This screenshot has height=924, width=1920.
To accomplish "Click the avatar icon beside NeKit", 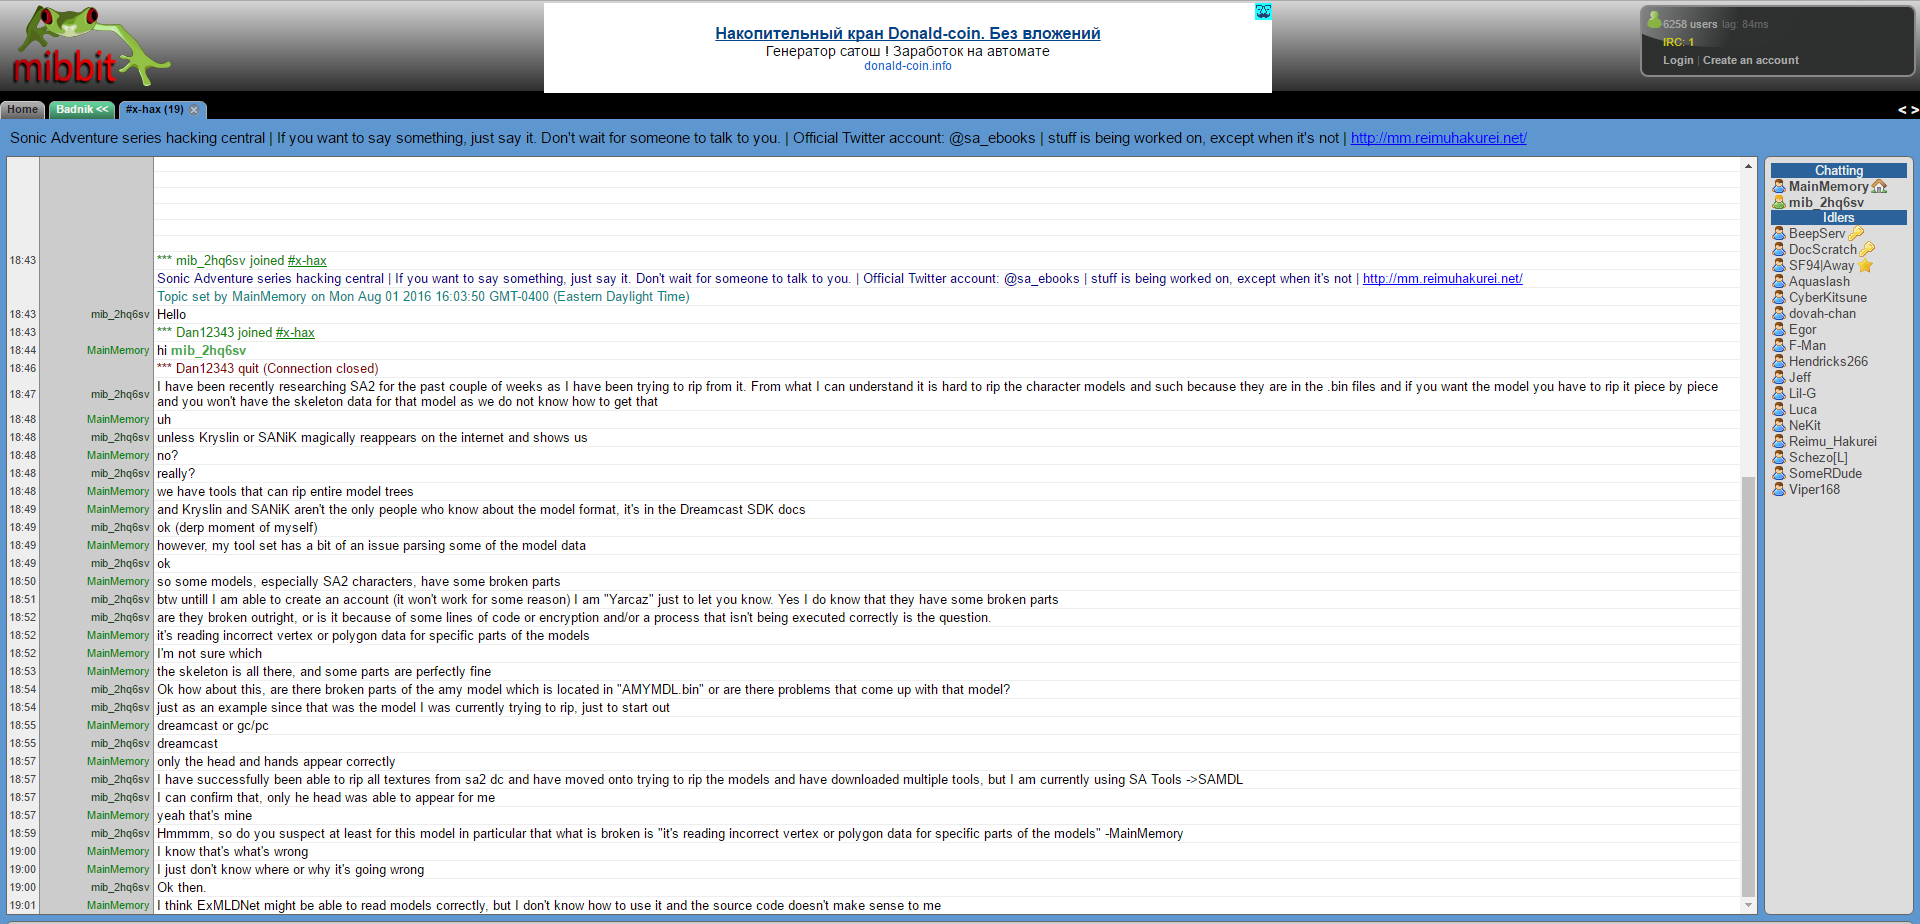I will tap(1779, 426).
